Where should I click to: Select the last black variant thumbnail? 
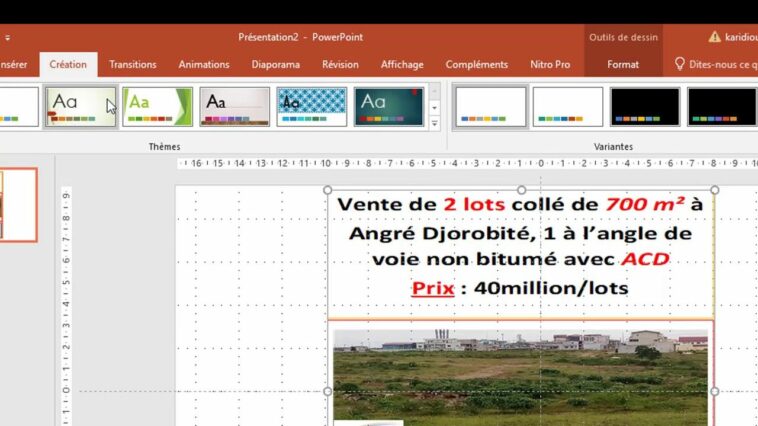pos(722,107)
